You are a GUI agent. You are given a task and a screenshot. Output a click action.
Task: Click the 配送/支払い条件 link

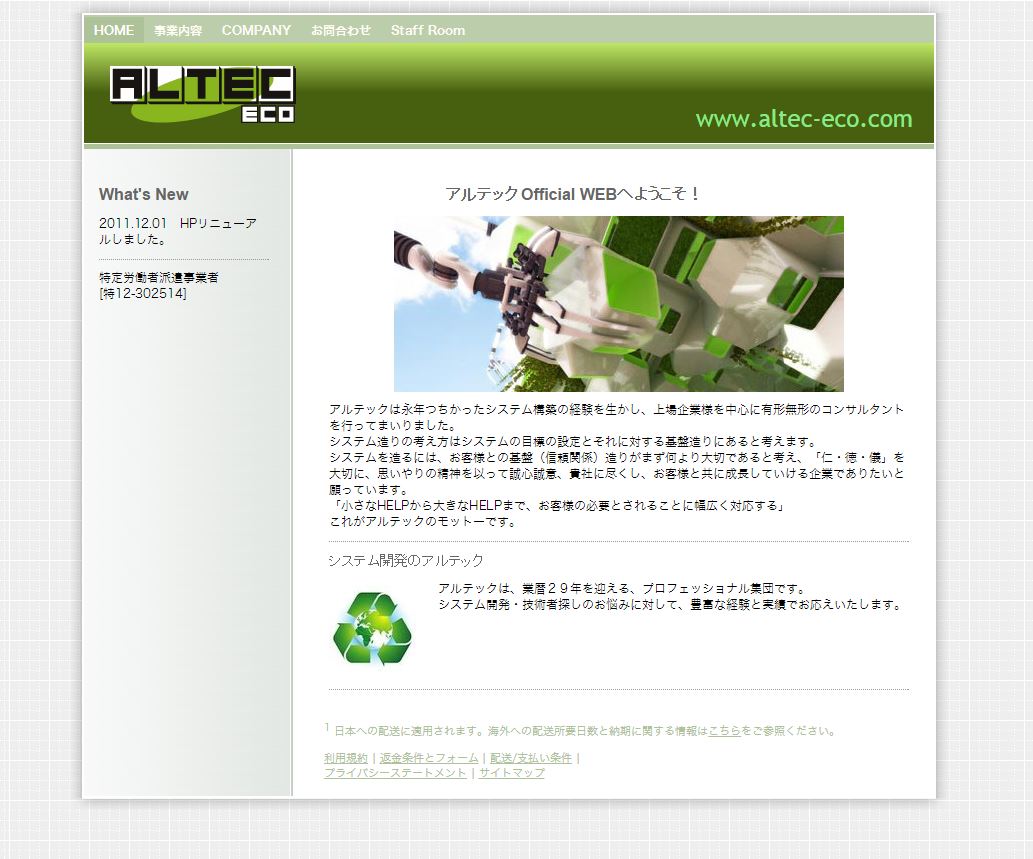530,758
